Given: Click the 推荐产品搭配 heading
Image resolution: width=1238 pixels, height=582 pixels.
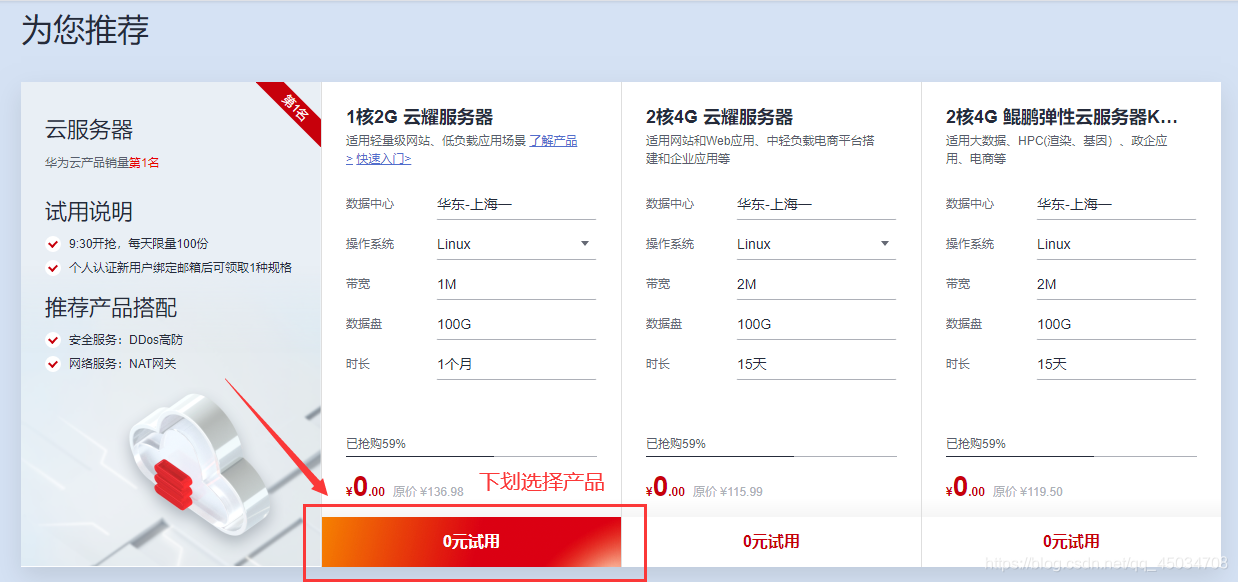Looking at the screenshot, I should 111,308.
